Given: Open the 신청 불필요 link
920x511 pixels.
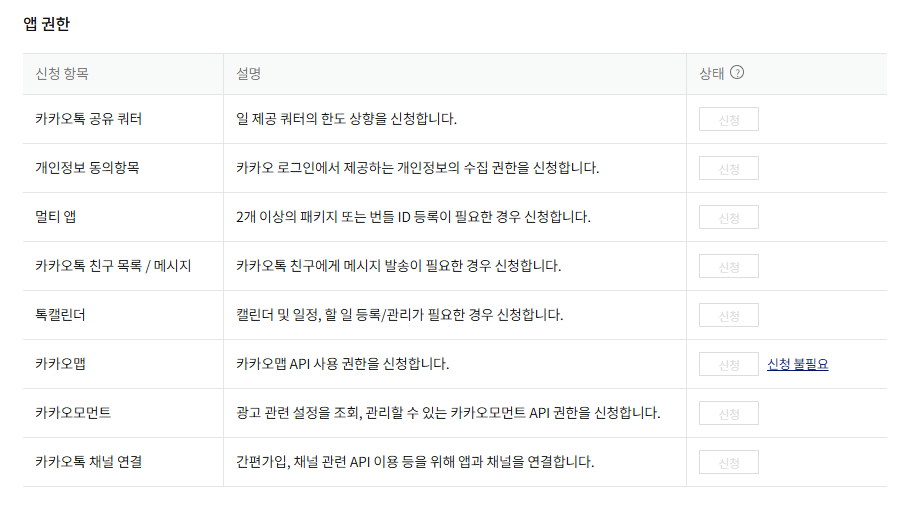Looking at the screenshot, I should point(797,364).
